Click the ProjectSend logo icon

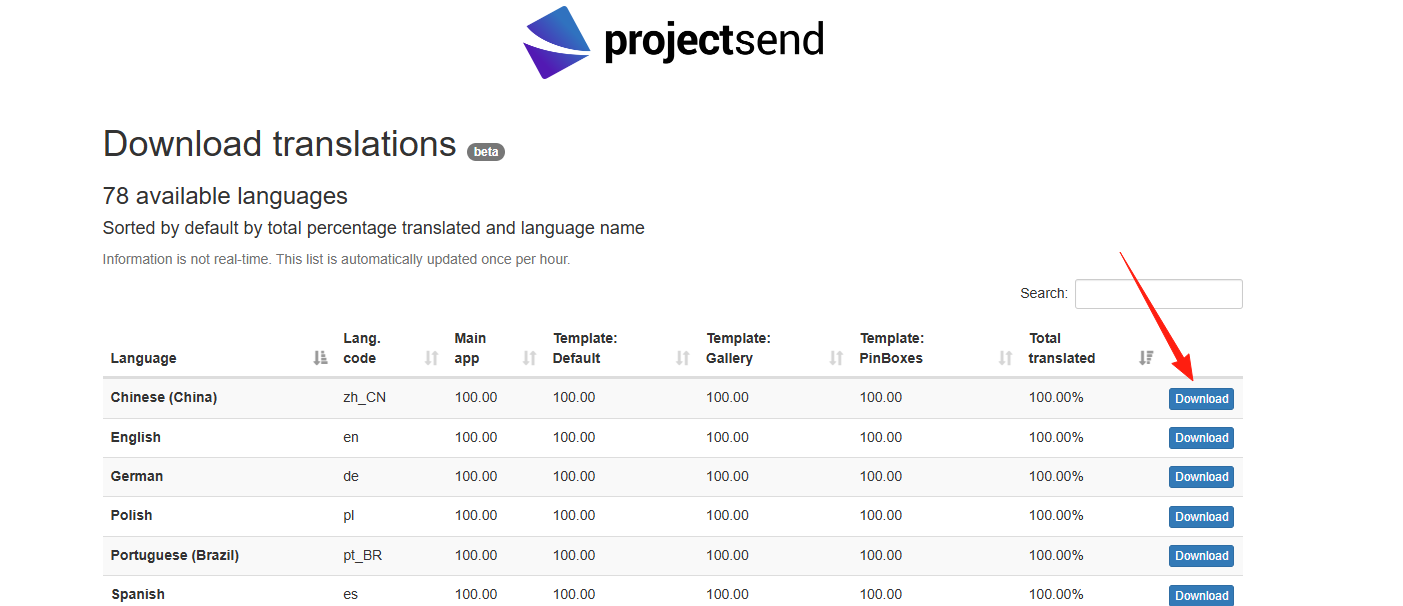tap(557, 42)
